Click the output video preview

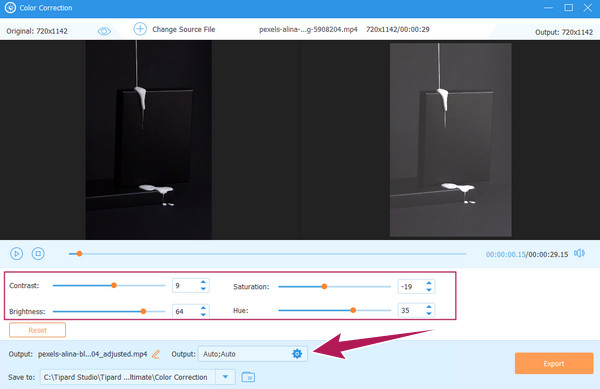pos(450,140)
